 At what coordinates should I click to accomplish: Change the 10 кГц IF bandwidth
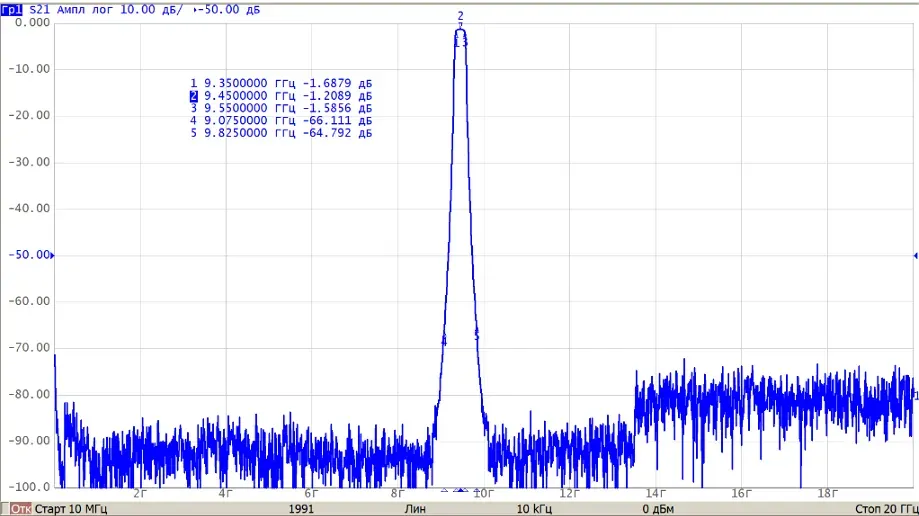click(x=534, y=508)
